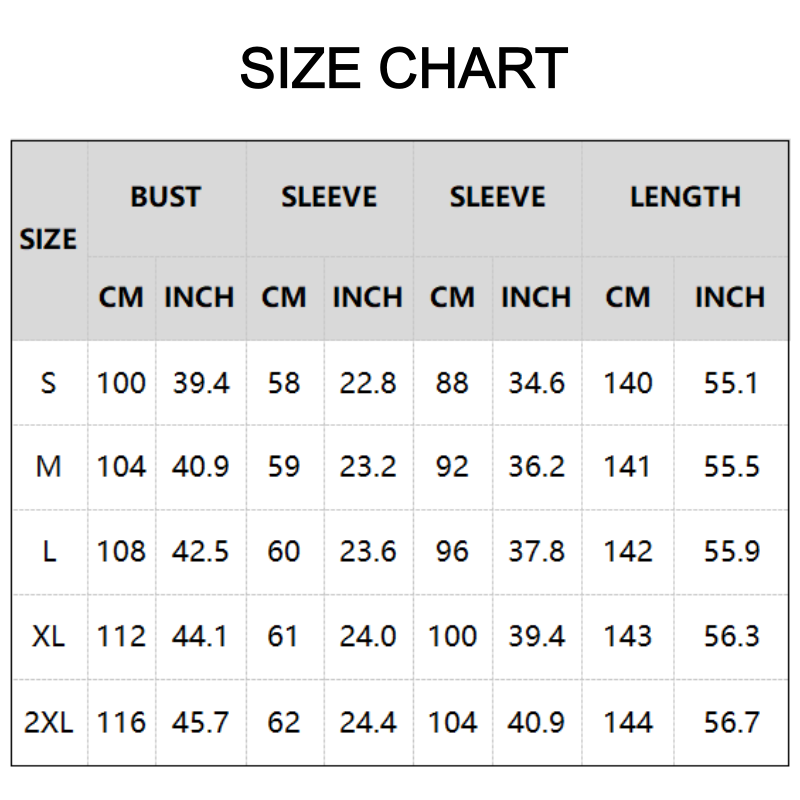Click the 108 bust value for size L
The image size is (800, 800).
tap(121, 552)
